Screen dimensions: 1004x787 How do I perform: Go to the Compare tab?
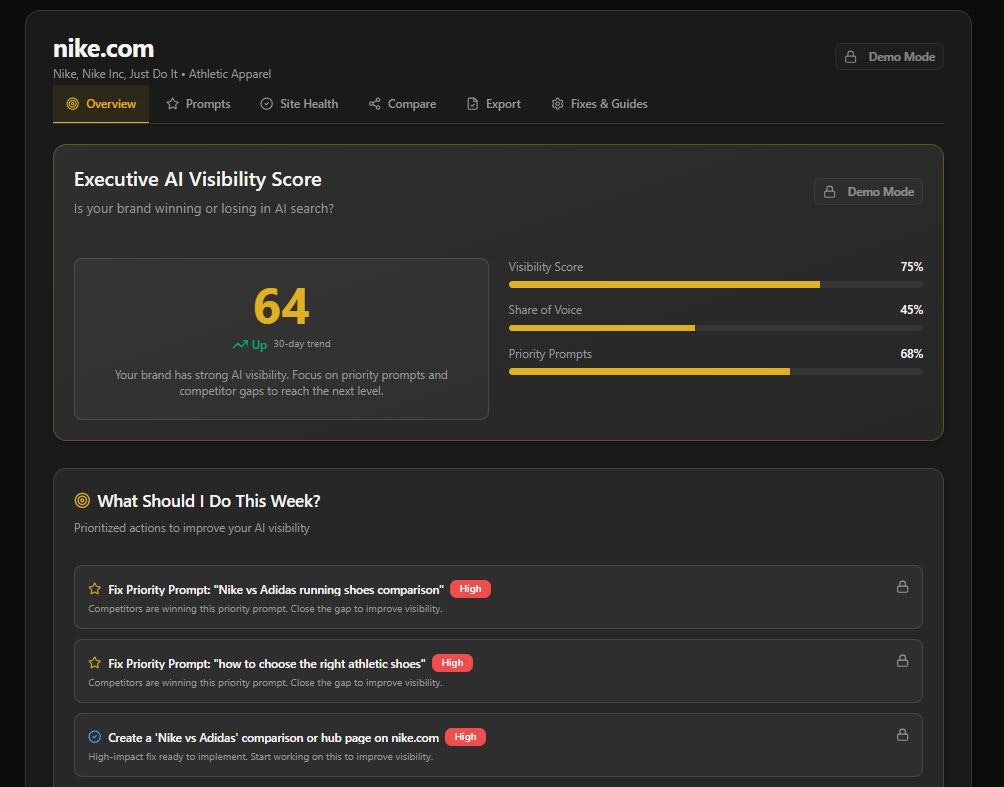[402, 104]
